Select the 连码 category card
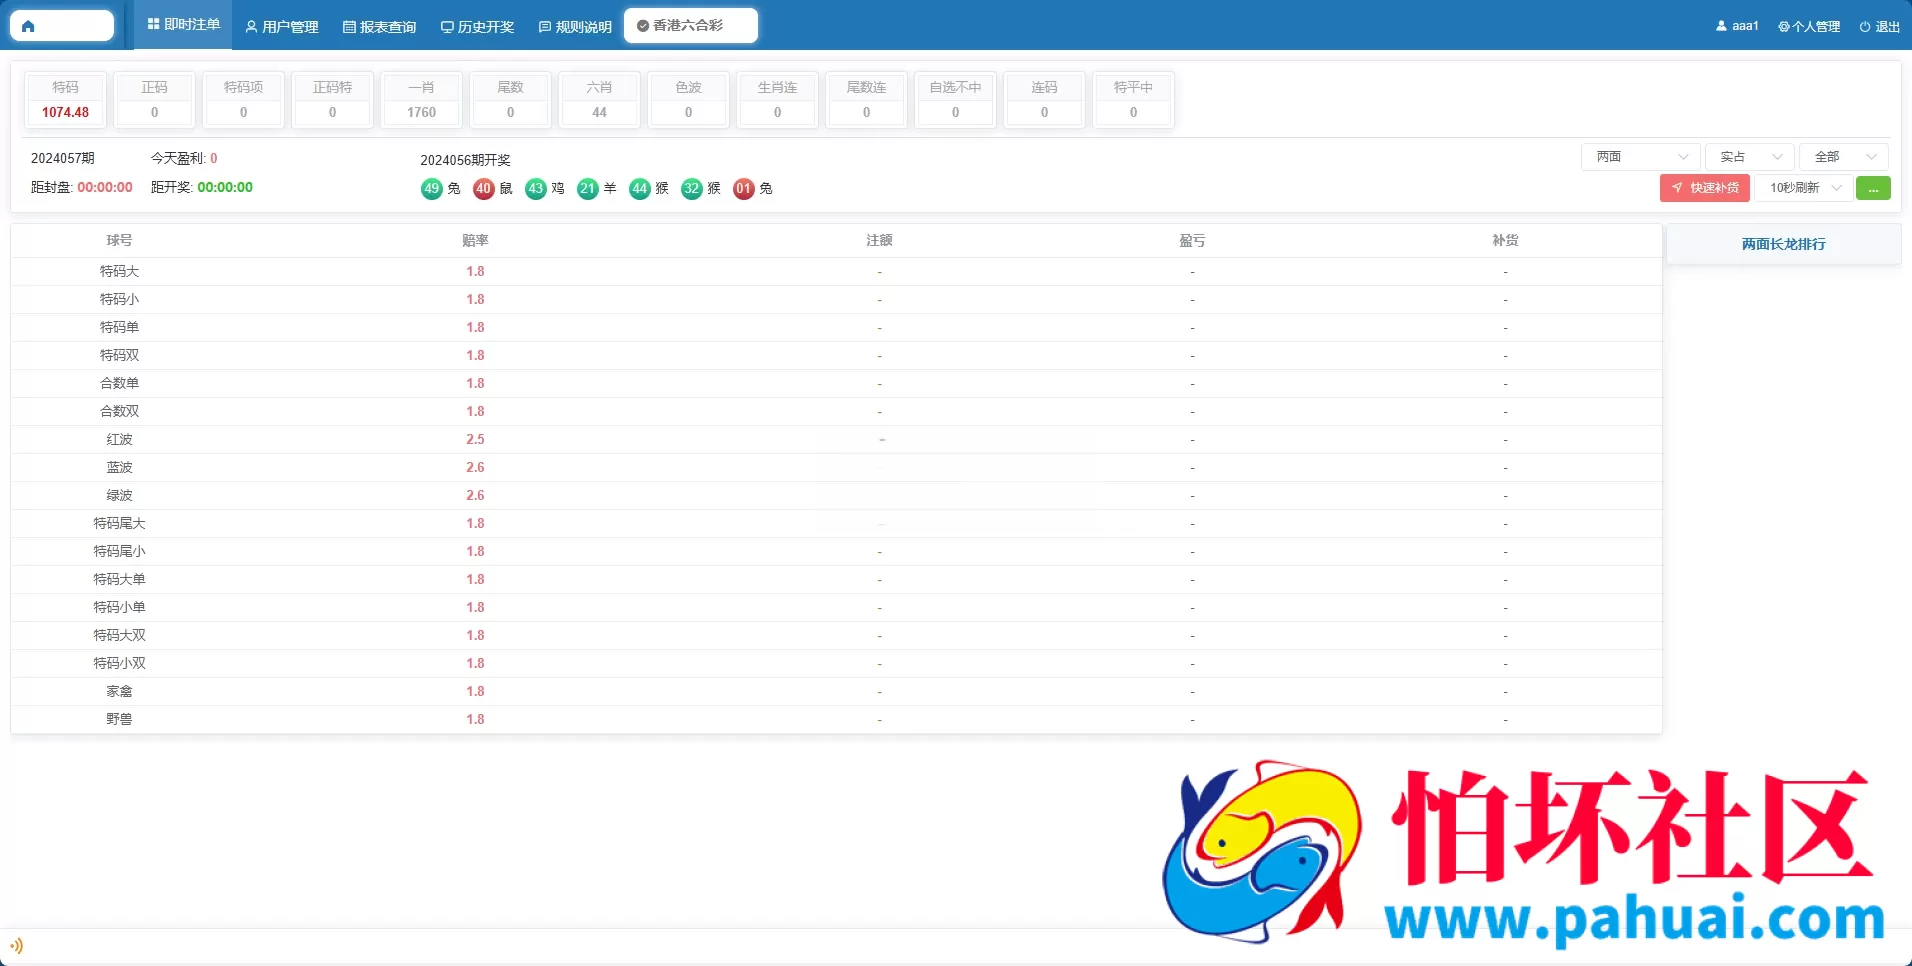This screenshot has height=966, width=1912. click(1045, 100)
